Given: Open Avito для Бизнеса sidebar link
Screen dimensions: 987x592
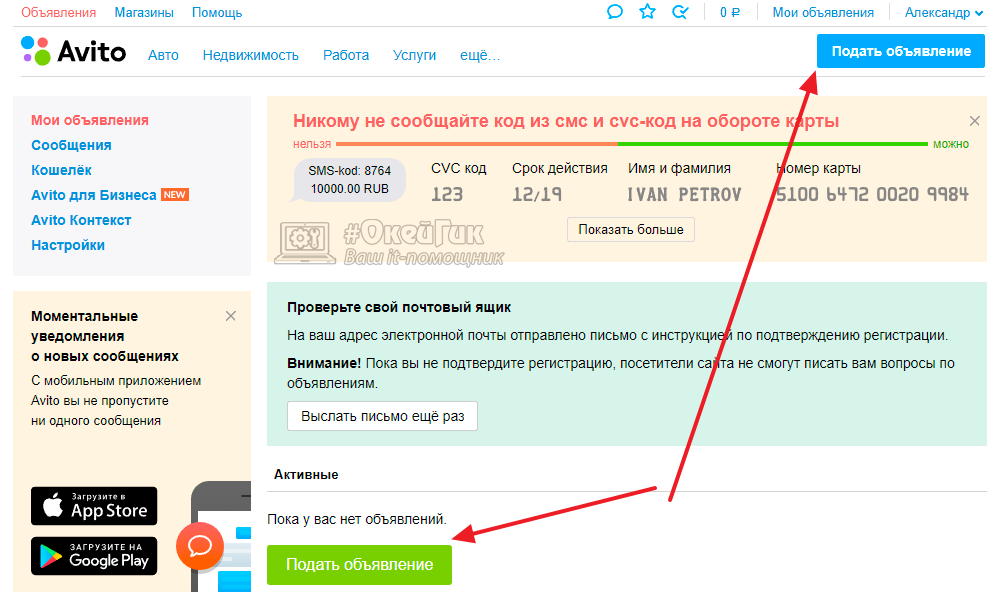Looking at the screenshot, I should 94,195.
